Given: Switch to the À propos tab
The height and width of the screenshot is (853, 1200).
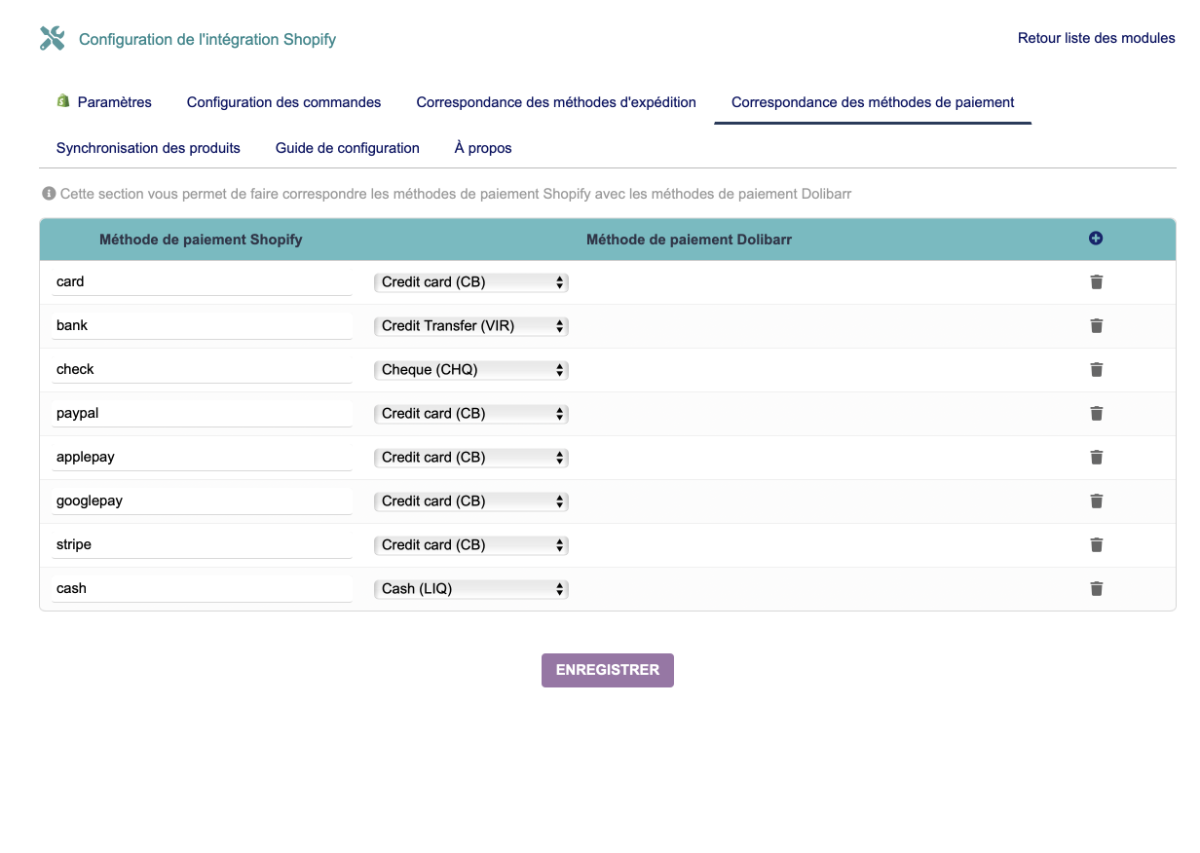Looking at the screenshot, I should click(x=483, y=147).
